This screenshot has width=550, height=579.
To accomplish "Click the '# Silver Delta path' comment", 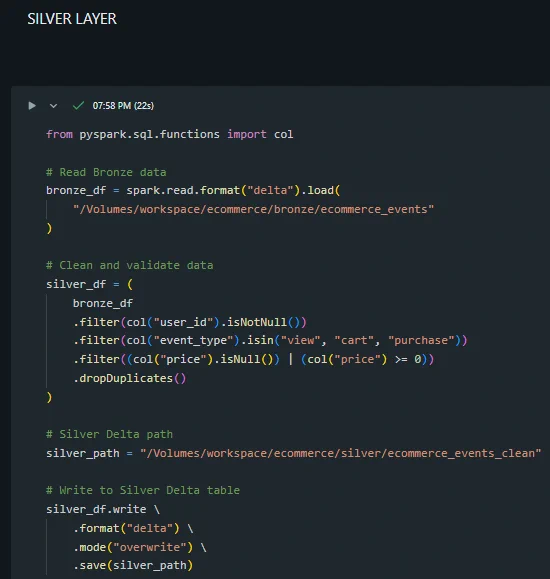I will pos(109,434).
